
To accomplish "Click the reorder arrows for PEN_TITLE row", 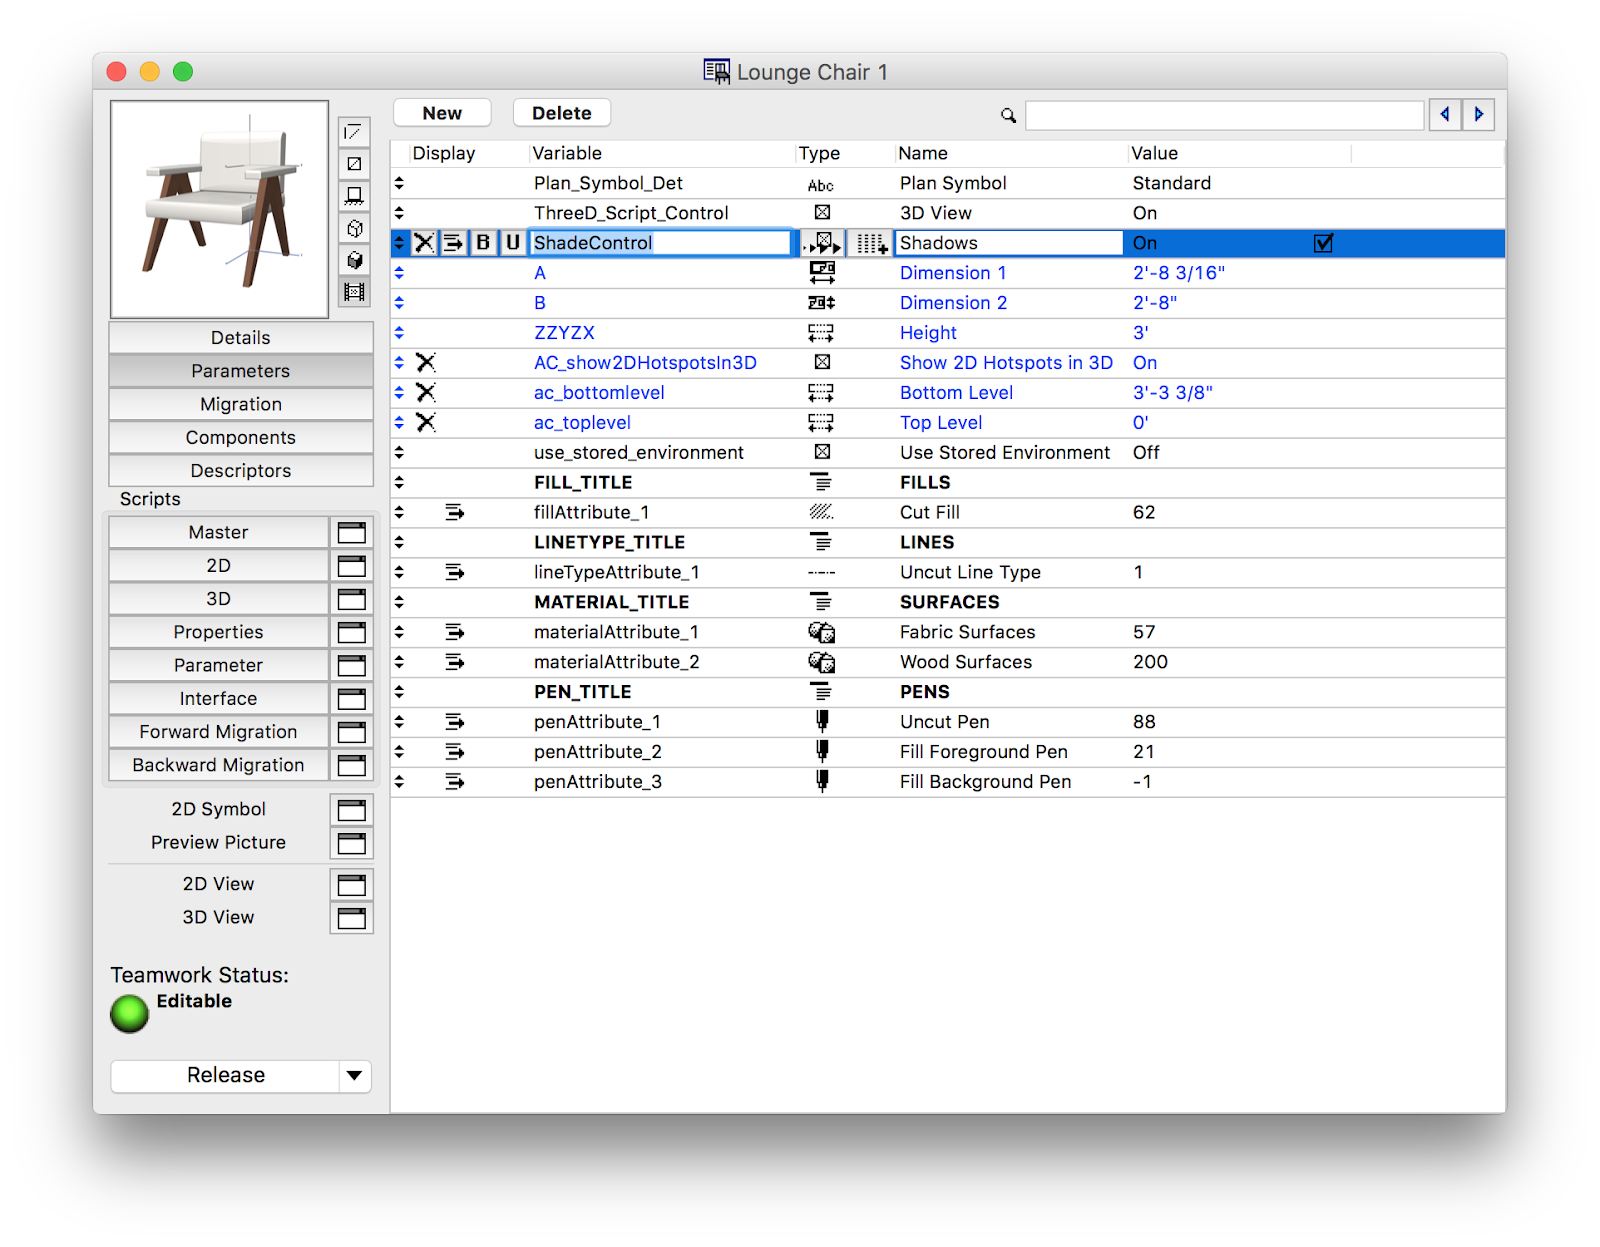I will tap(399, 691).
